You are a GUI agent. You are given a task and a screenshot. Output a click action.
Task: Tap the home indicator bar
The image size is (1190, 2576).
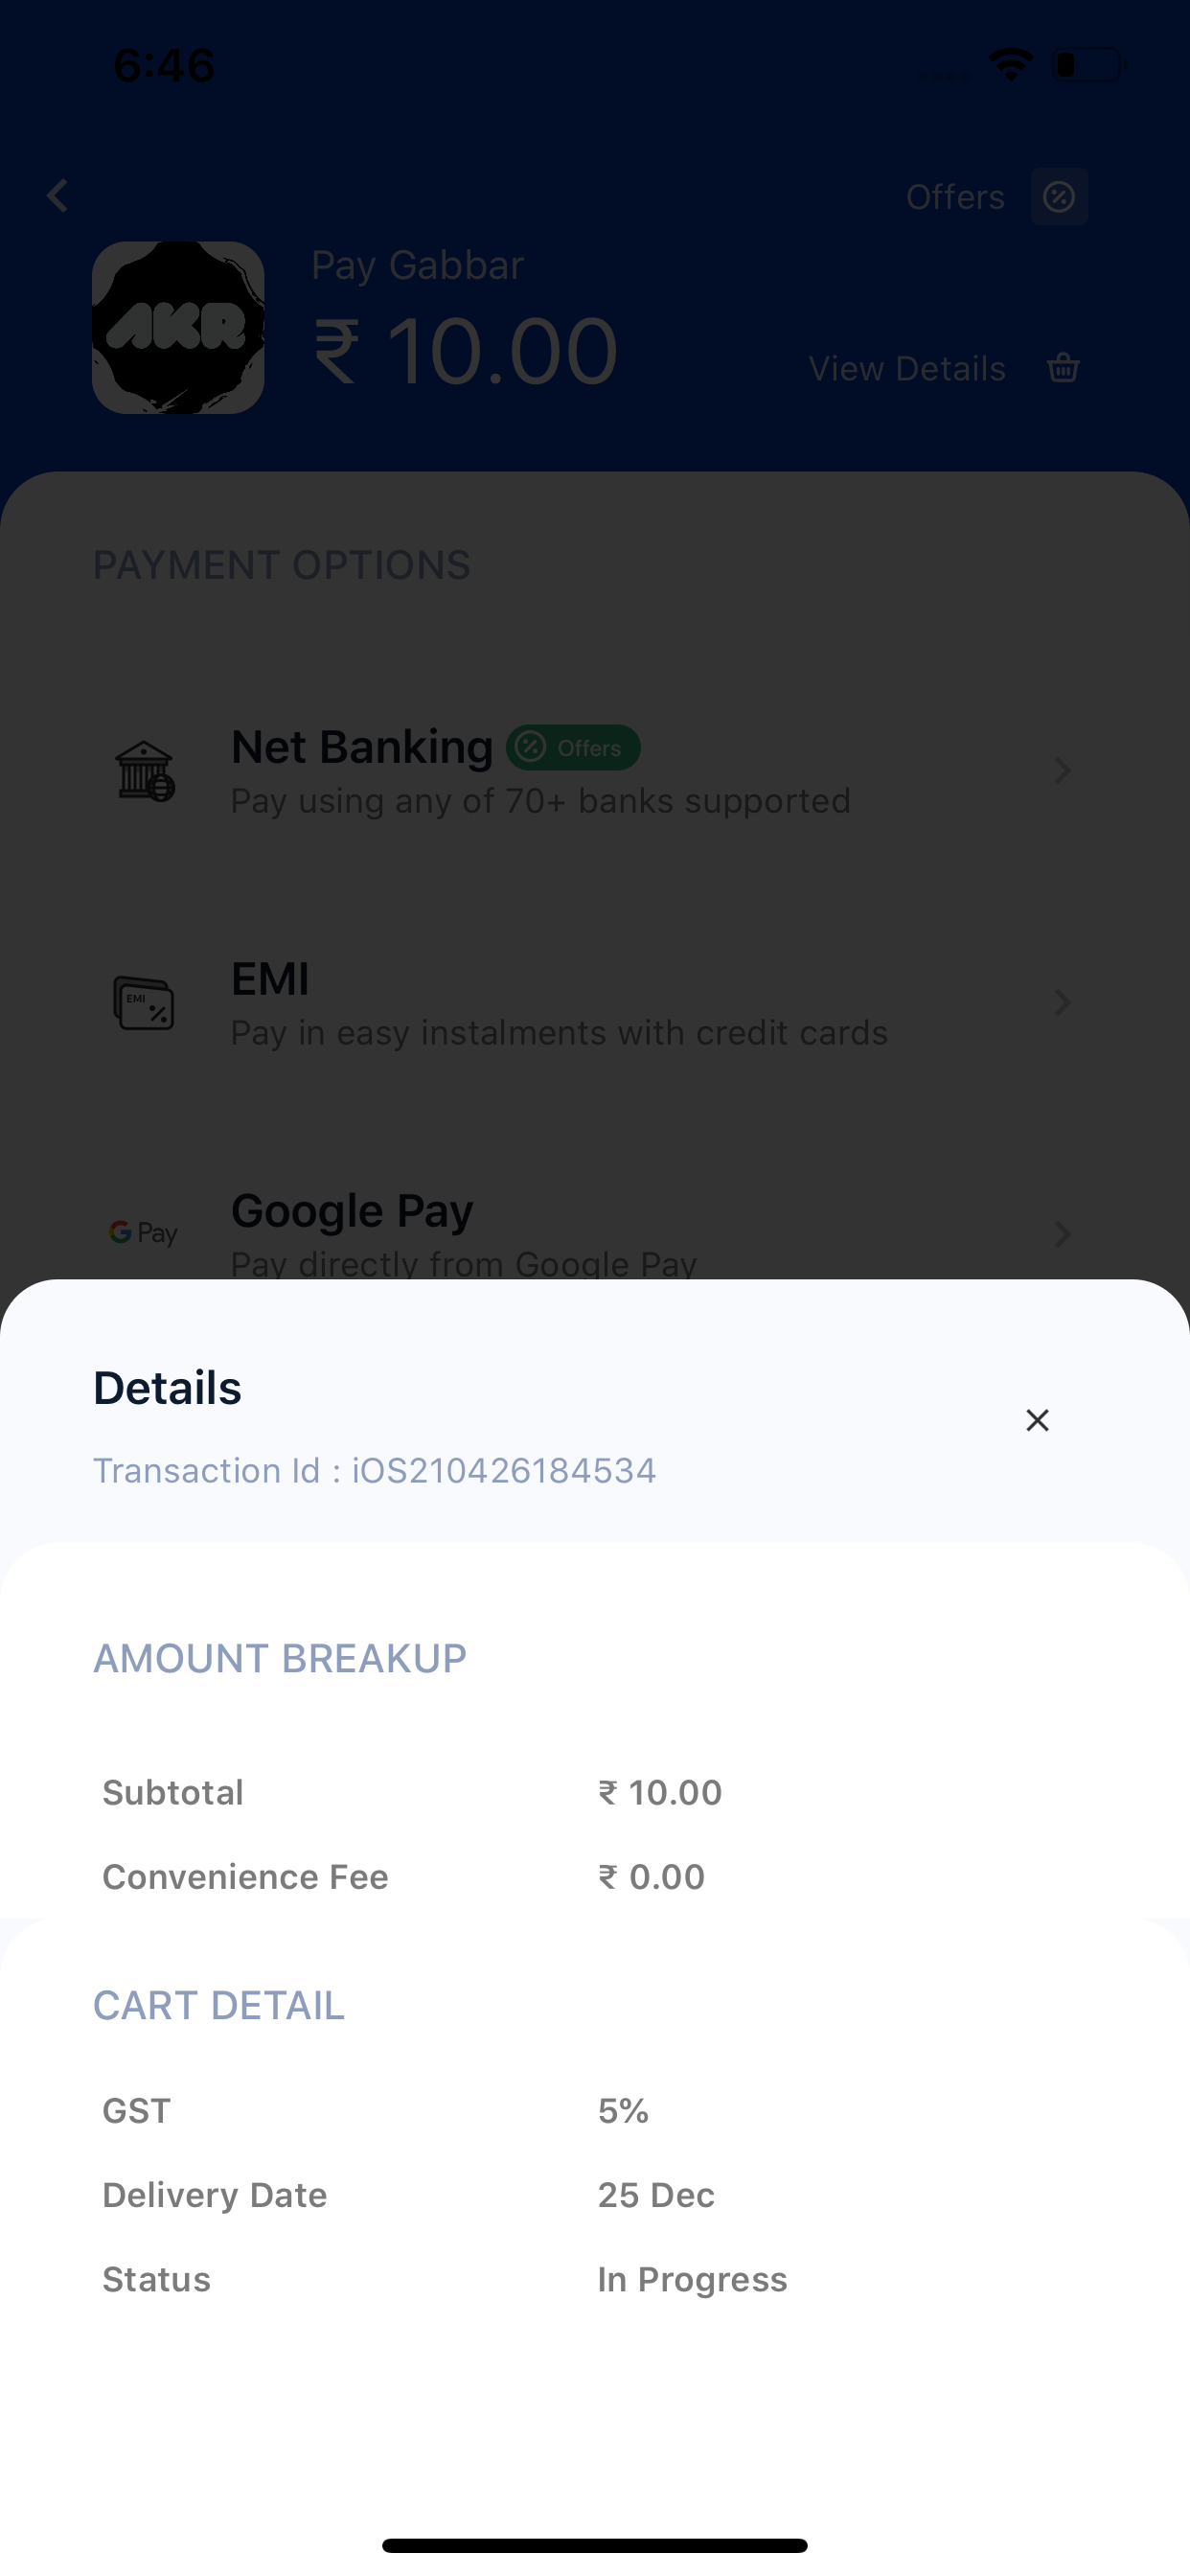click(x=595, y=2545)
